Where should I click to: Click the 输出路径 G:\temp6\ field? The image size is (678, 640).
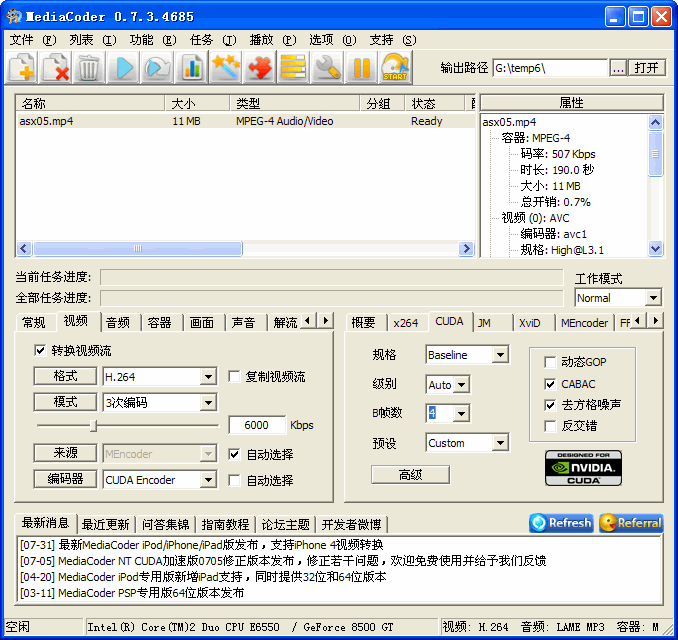(x=550, y=68)
